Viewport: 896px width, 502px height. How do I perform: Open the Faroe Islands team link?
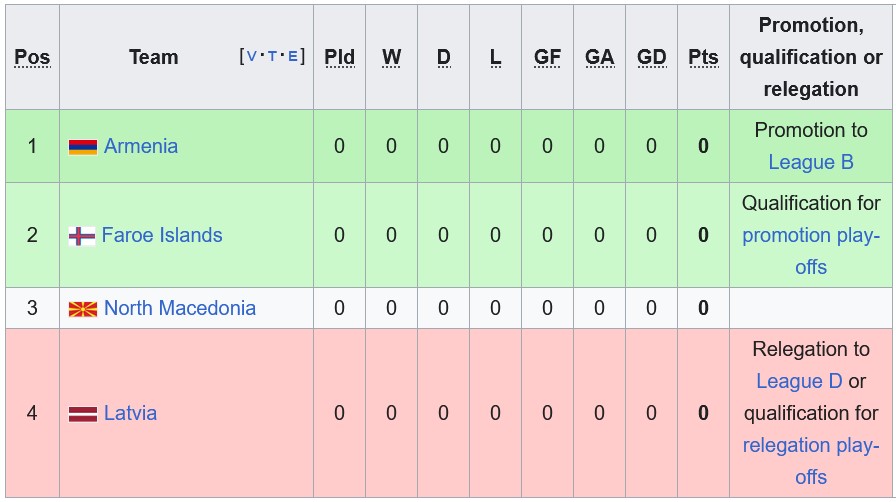tap(162, 235)
